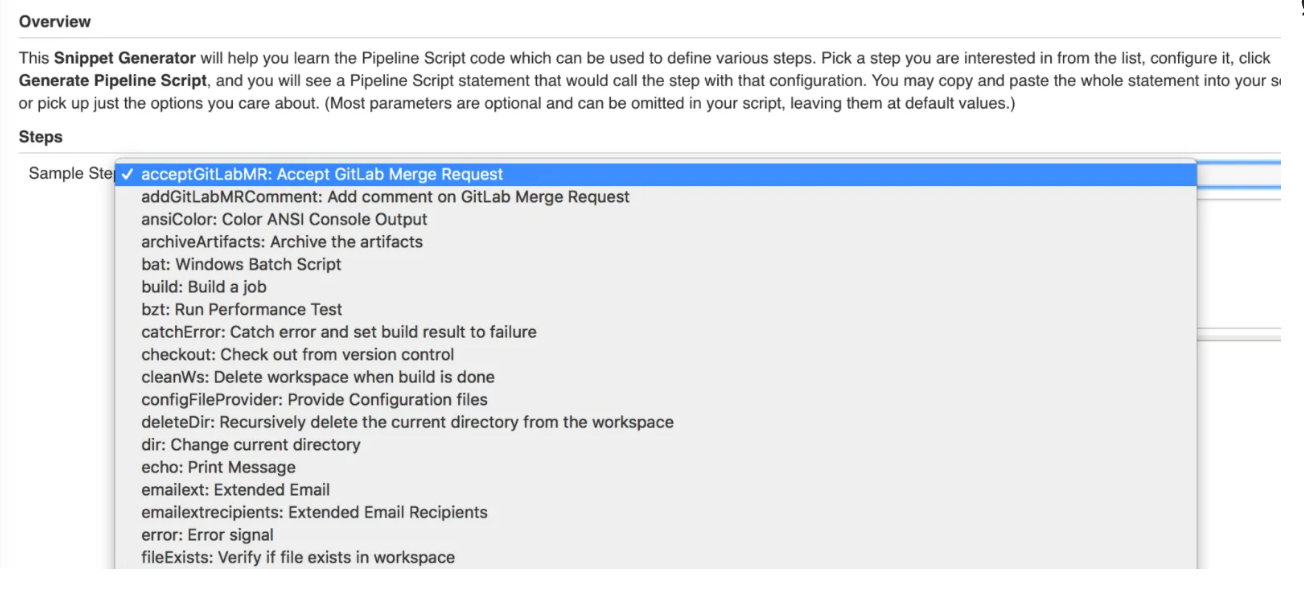Select ansiColor: Color ANSI Console Output
Screen dimensions: 1304x598
pos(284,219)
